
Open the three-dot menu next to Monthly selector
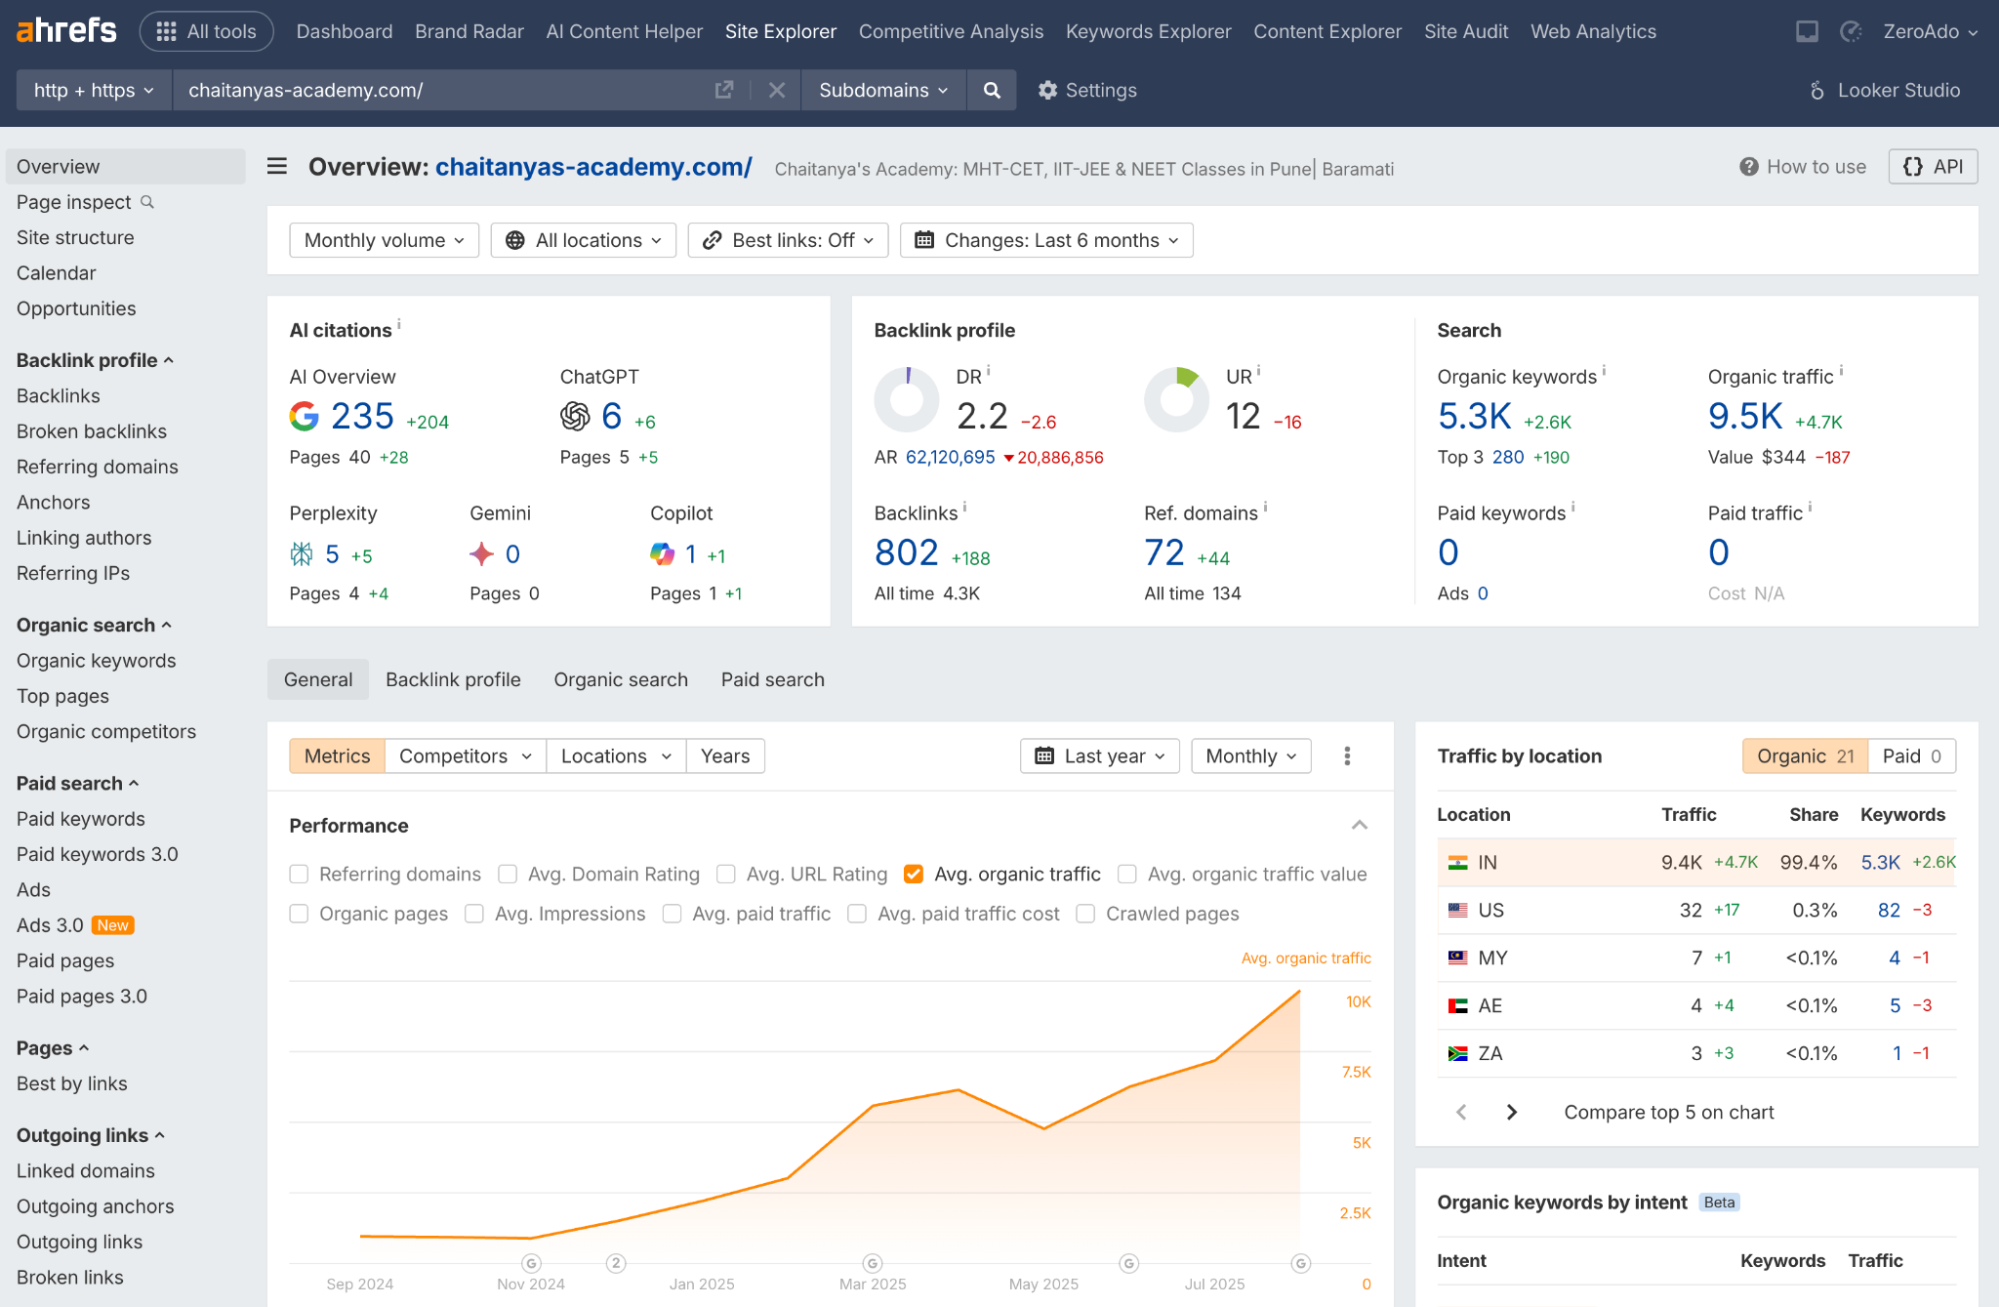coord(1347,756)
